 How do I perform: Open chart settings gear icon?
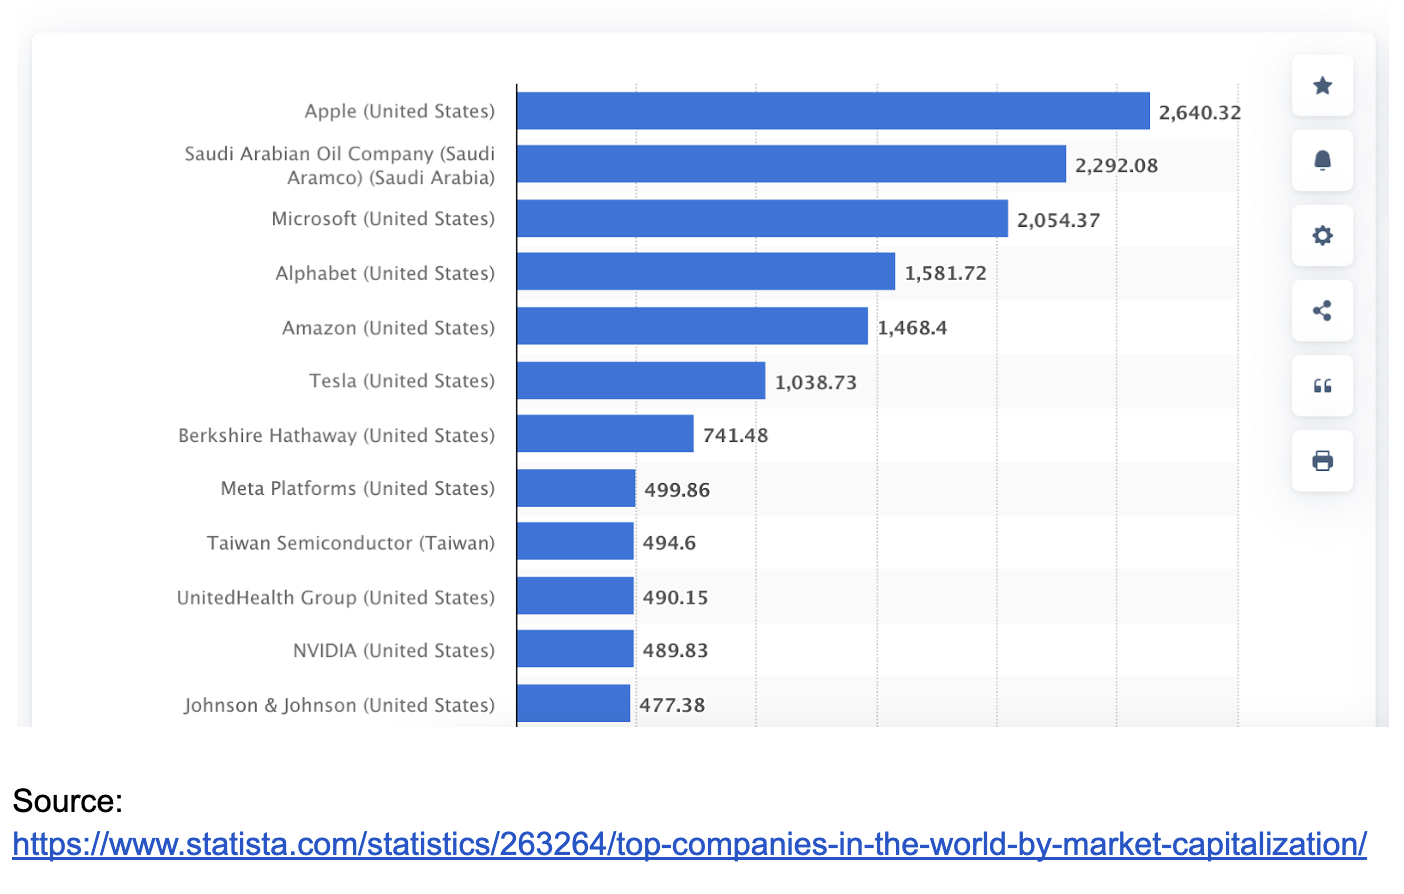[x=1322, y=236]
